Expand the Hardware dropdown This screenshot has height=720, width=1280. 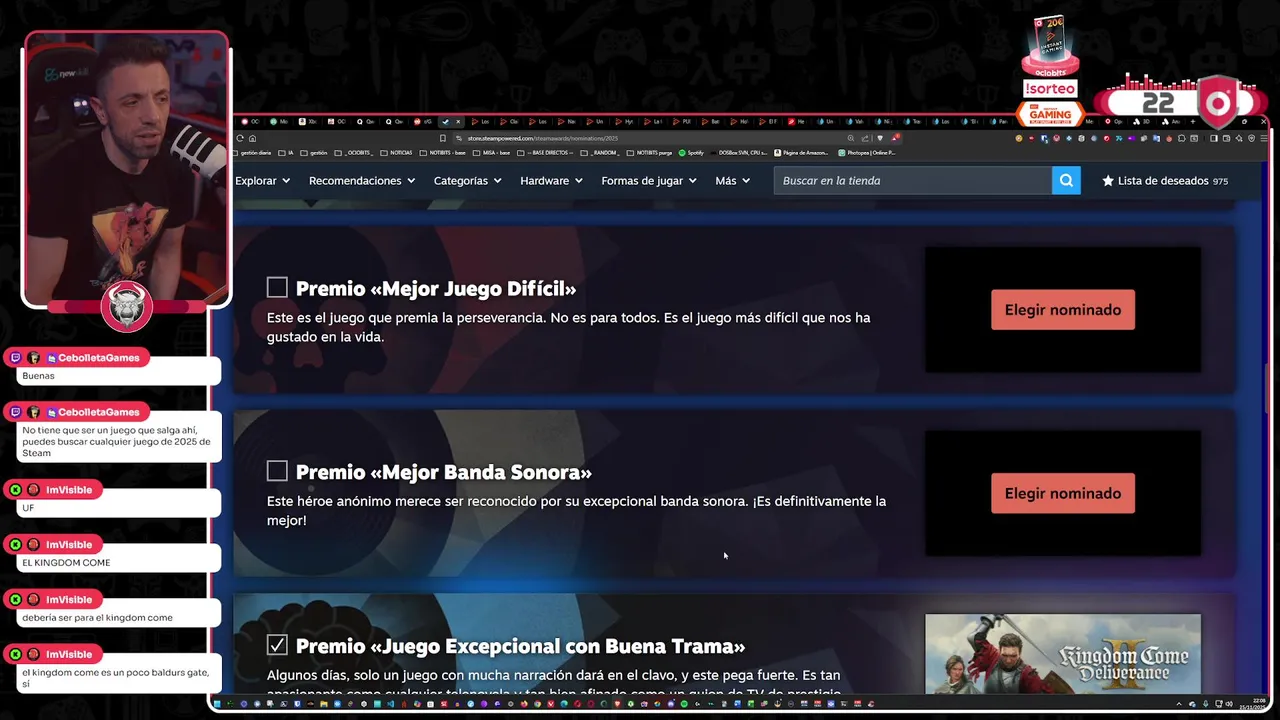[551, 181]
